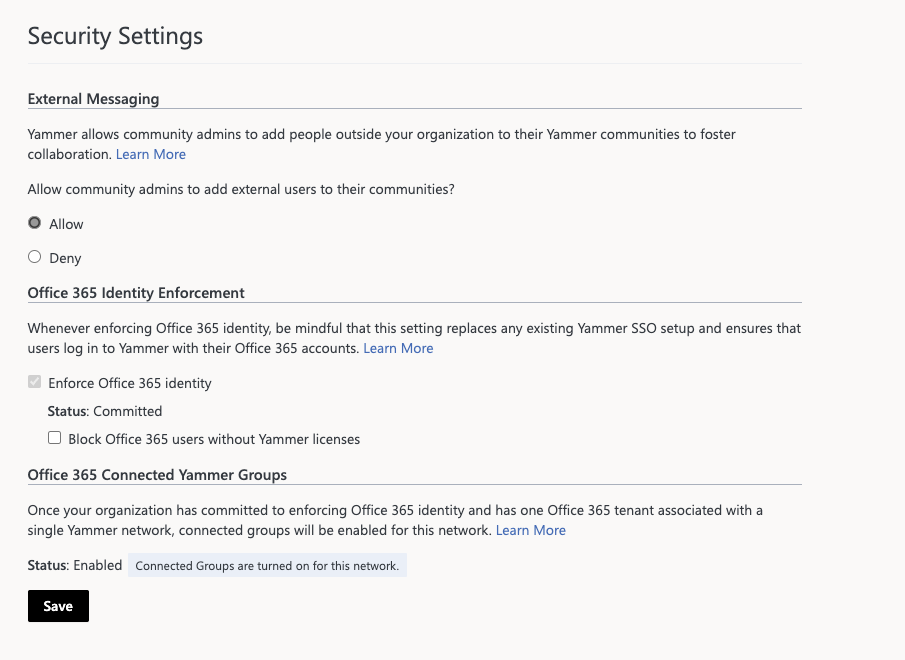
Task: Select the Deny radio button
Action: [x=35, y=257]
